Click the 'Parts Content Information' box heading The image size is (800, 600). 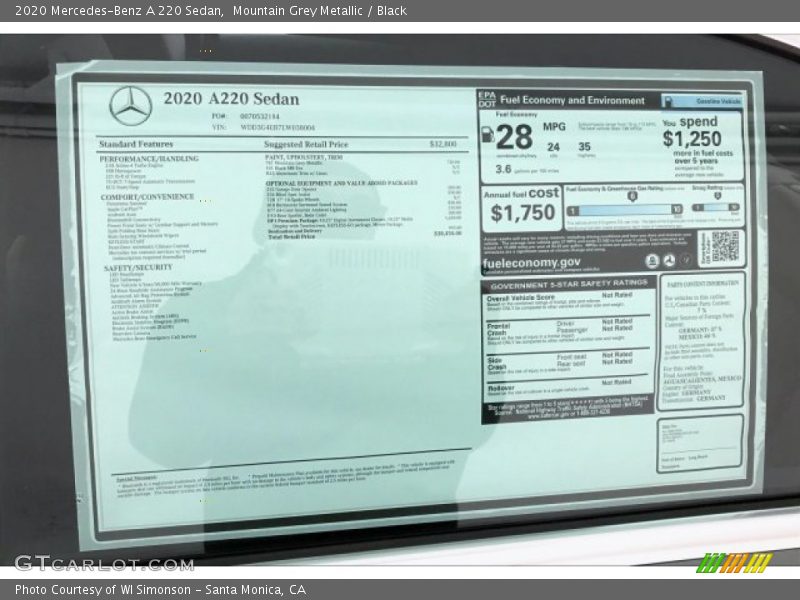pos(703,283)
